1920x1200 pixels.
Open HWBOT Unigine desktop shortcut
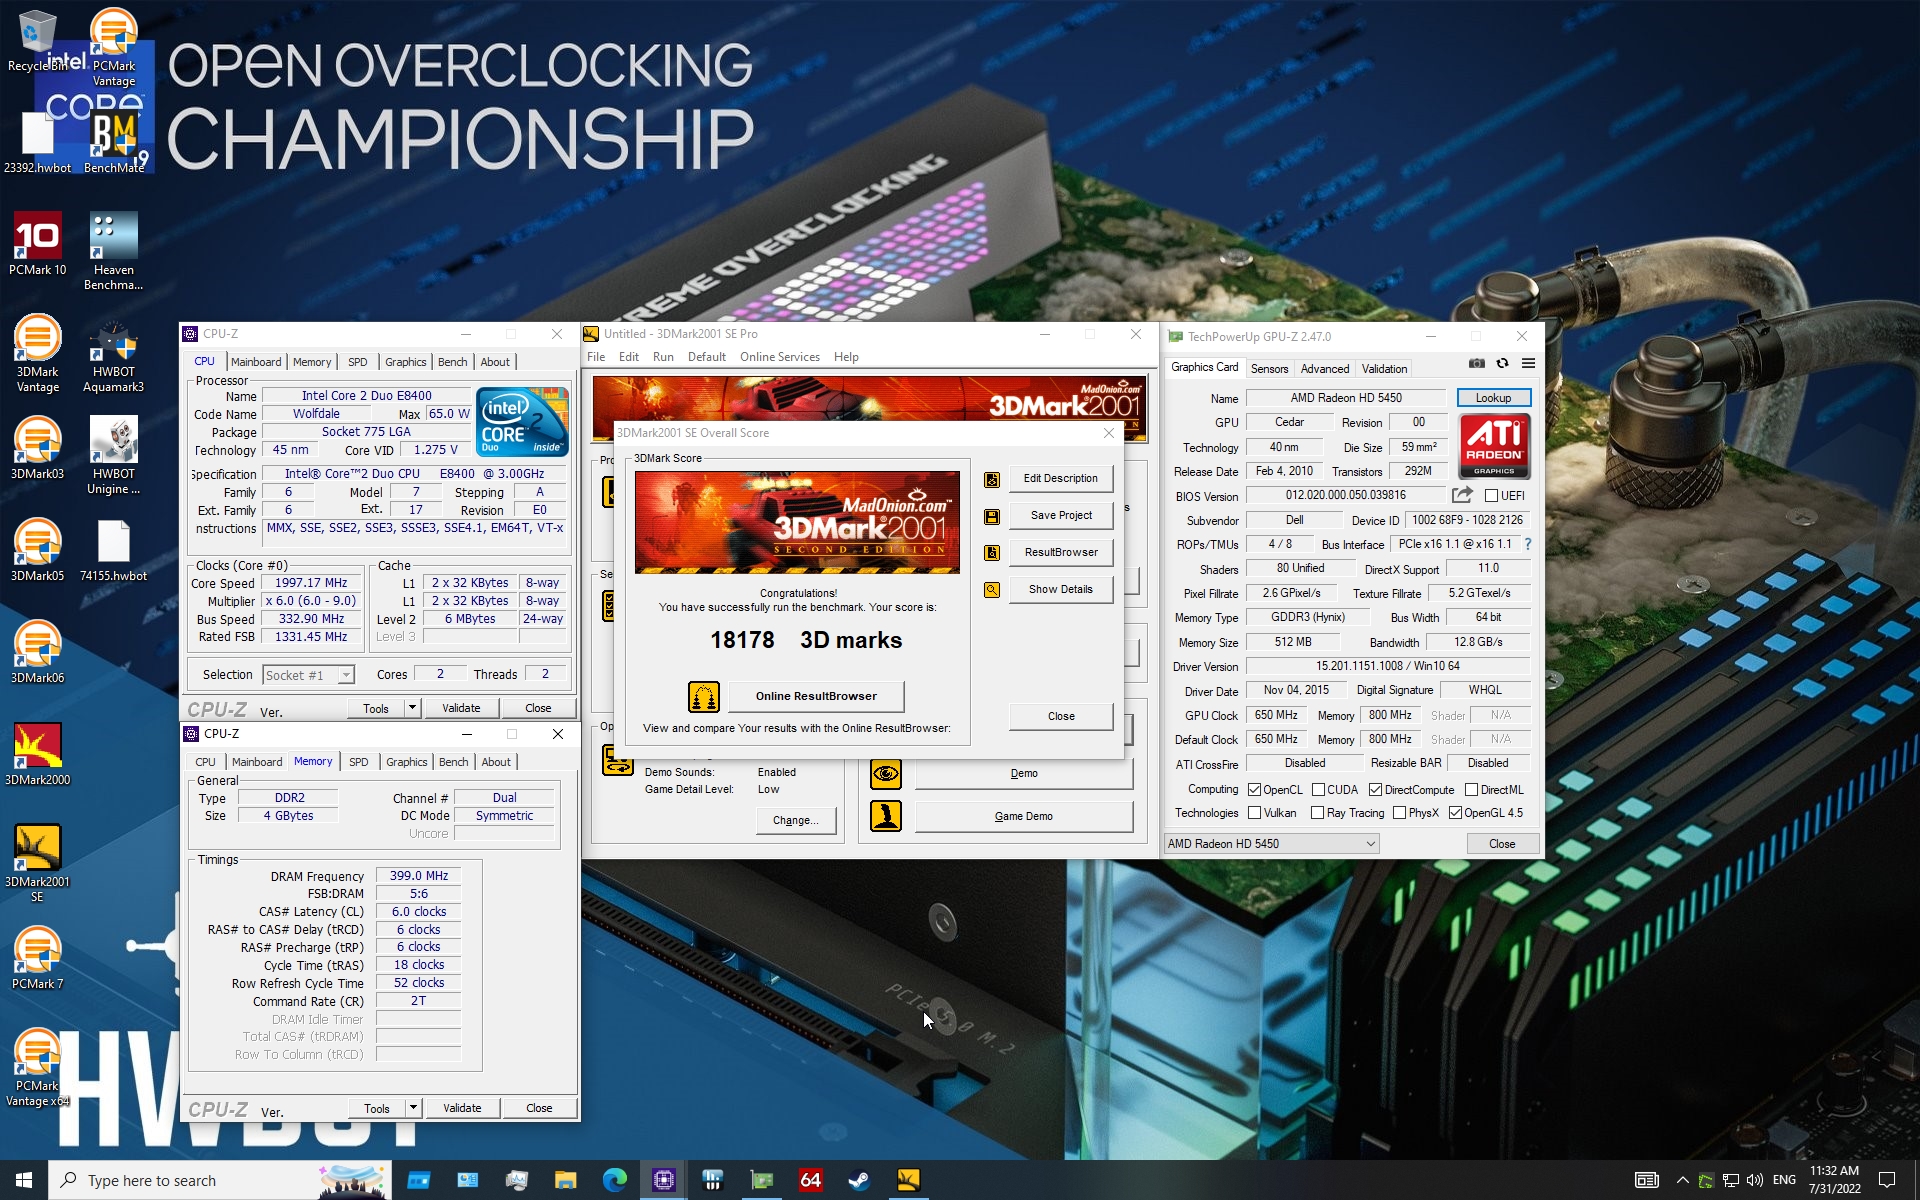(113, 455)
